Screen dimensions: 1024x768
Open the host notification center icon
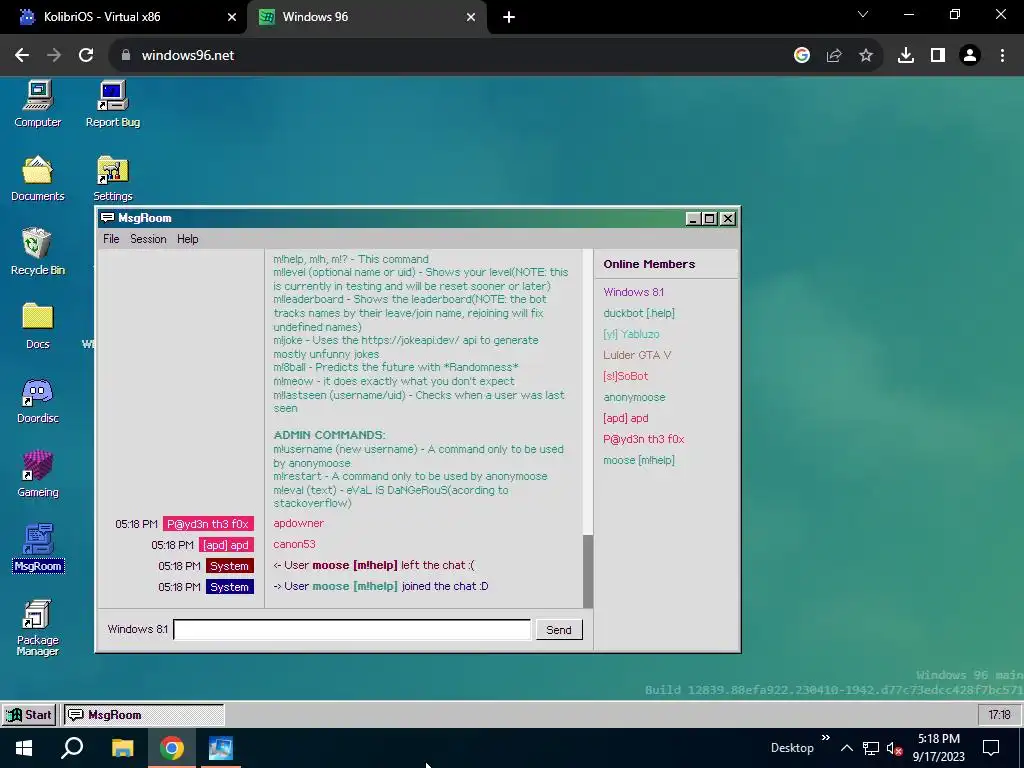coord(991,748)
